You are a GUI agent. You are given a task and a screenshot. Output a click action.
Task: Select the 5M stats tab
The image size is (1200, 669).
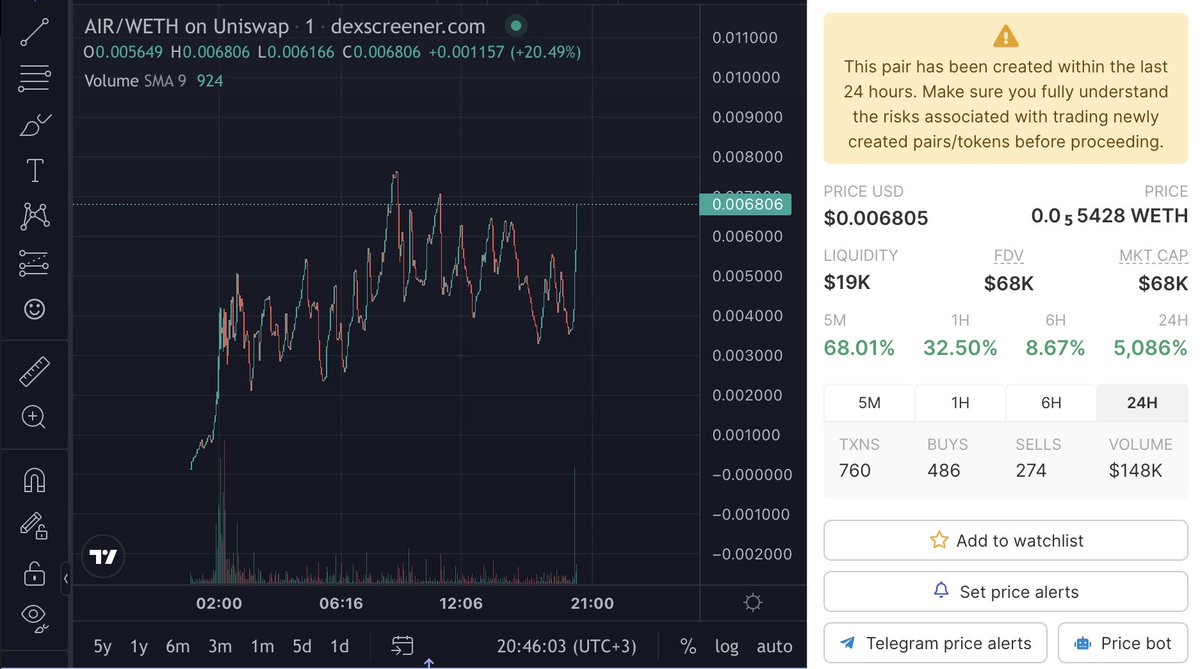869,403
